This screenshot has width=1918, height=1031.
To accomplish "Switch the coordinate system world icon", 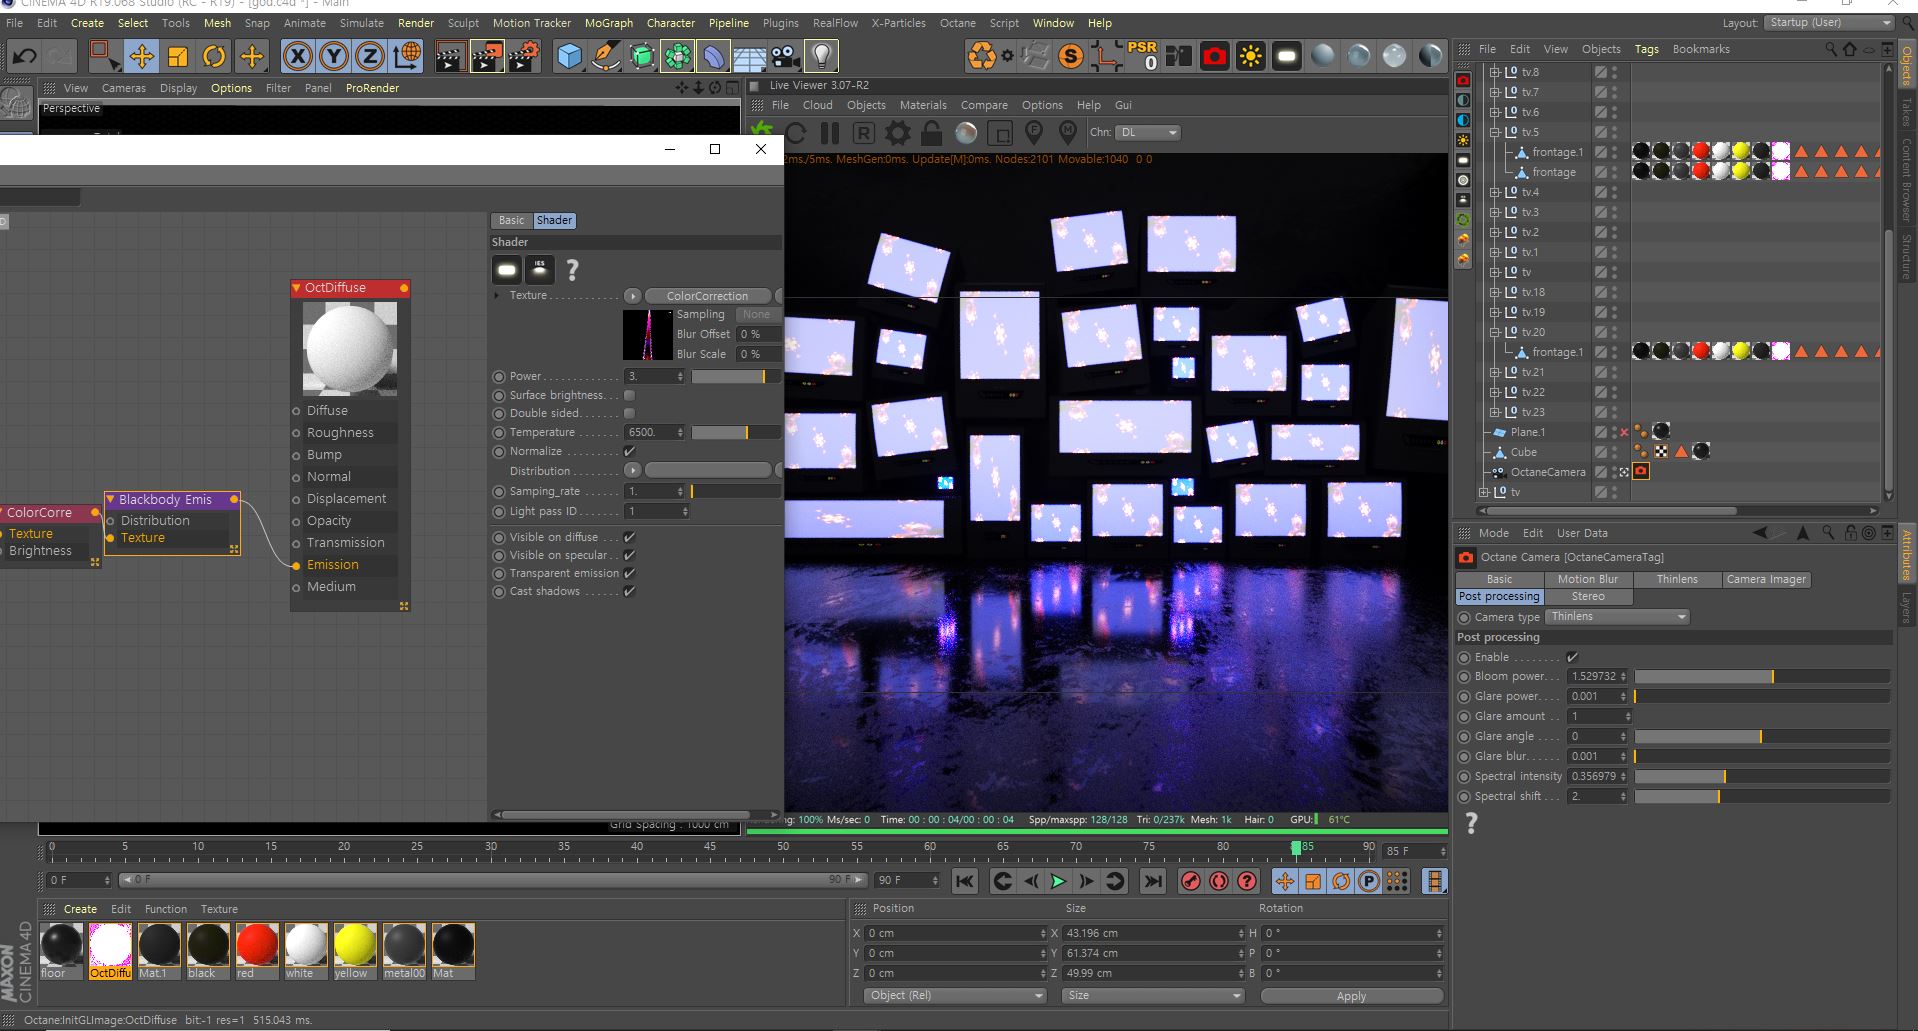I will point(407,56).
